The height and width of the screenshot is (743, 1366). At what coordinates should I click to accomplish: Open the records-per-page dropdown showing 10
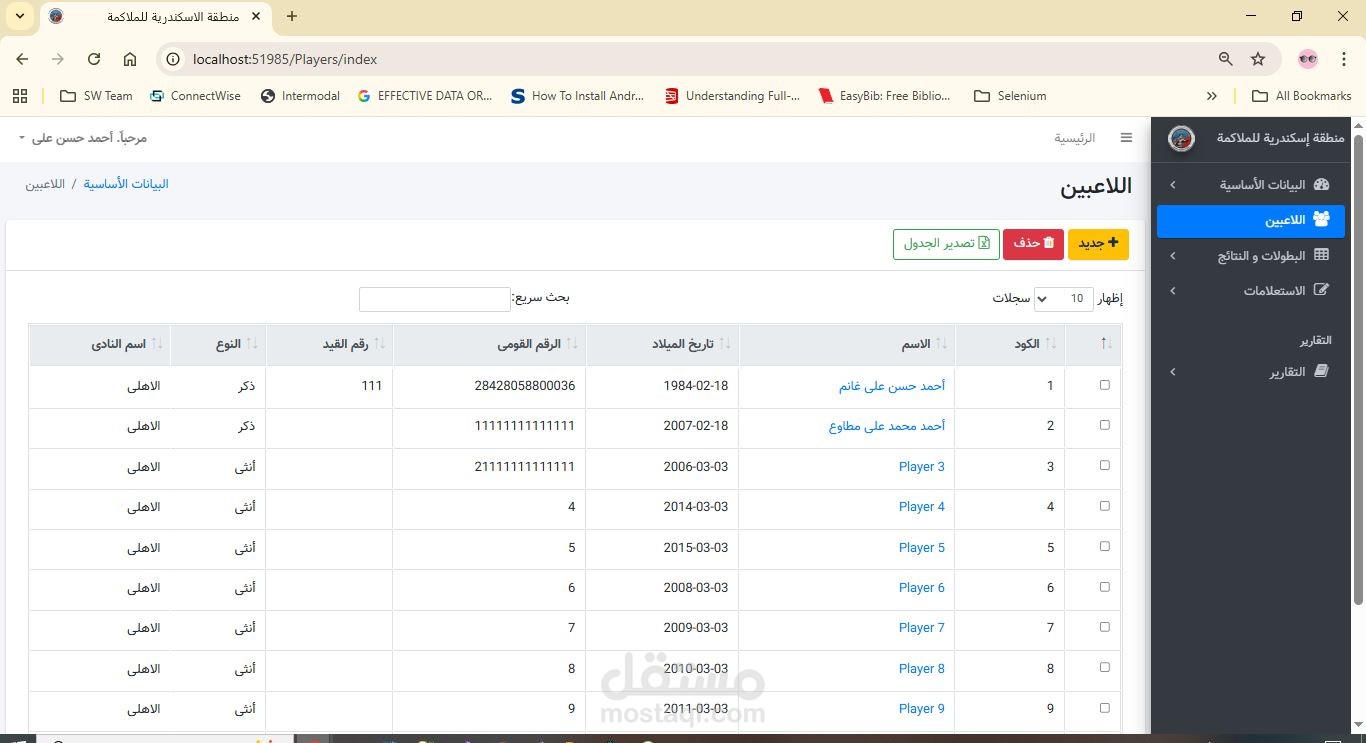click(x=1064, y=298)
